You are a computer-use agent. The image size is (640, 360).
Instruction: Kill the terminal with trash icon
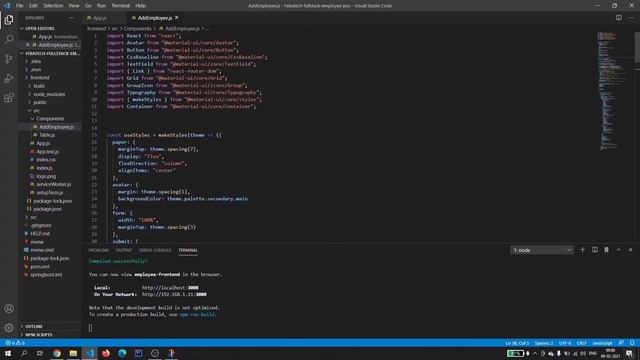pyautogui.click(x=607, y=250)
